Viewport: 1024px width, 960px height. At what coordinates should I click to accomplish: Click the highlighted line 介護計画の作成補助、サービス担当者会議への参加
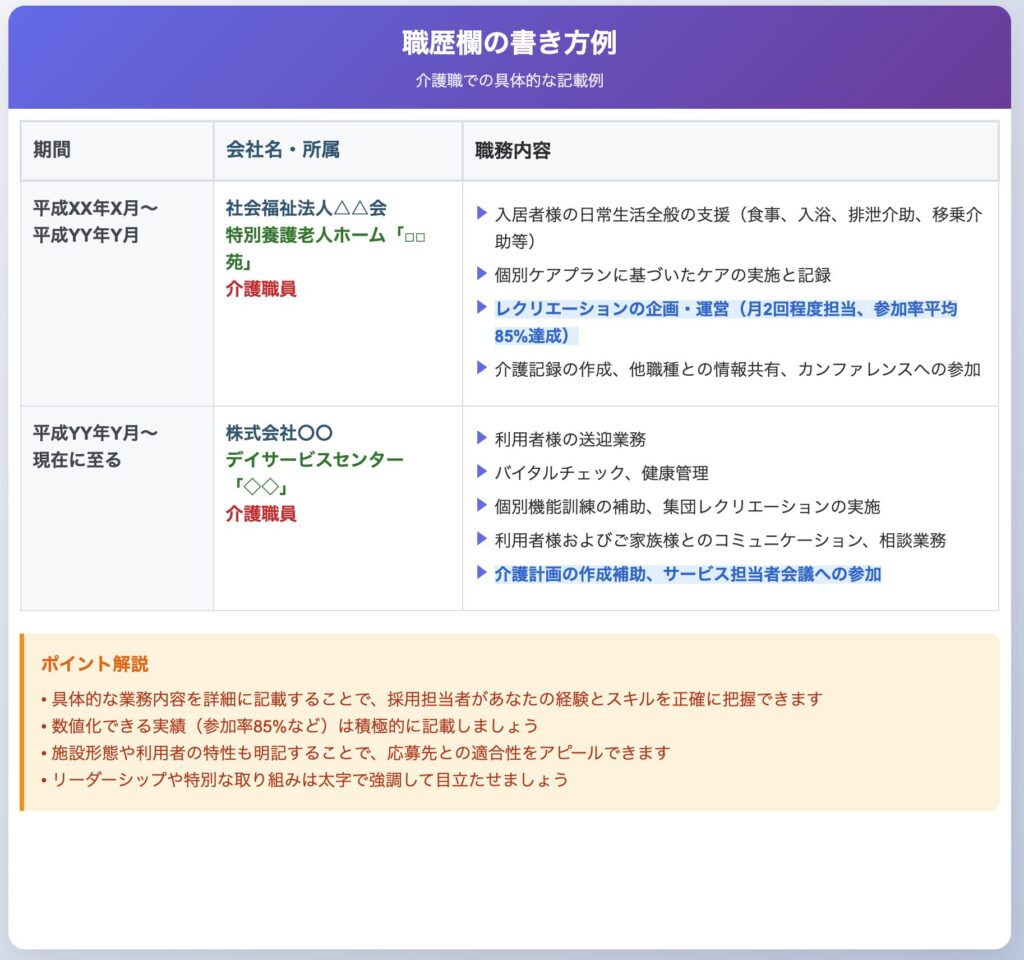(x=688, y=574)
